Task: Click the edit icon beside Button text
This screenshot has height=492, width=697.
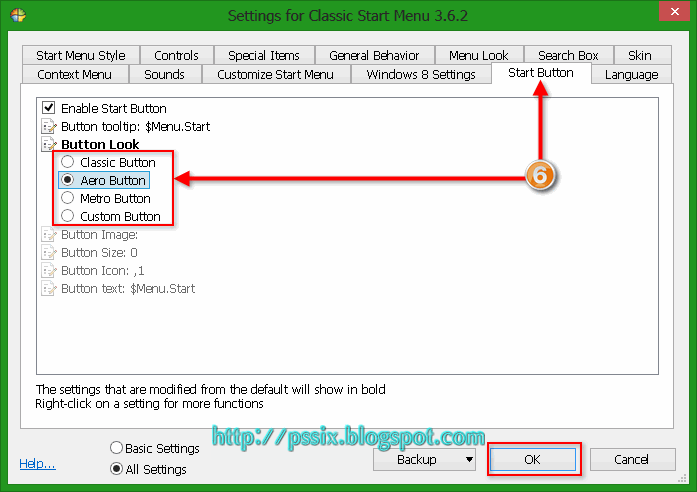Action: coord(49,289)
